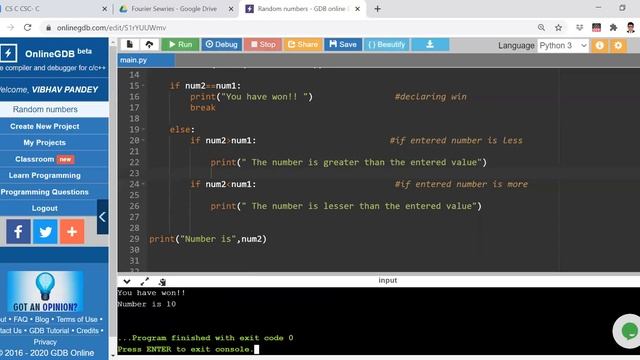Open the Credits link
The width and height of the screenshot is (640, 360).
tap(87, 331)
